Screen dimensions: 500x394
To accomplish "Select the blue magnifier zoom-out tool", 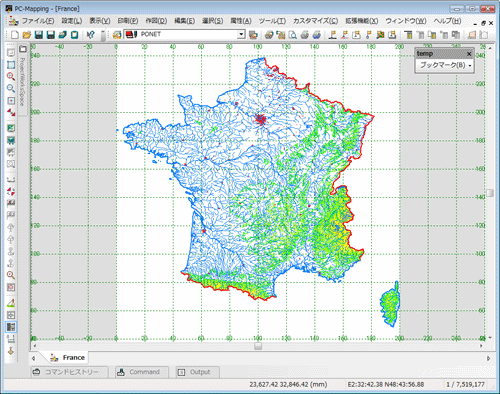I will click(11, 88).
